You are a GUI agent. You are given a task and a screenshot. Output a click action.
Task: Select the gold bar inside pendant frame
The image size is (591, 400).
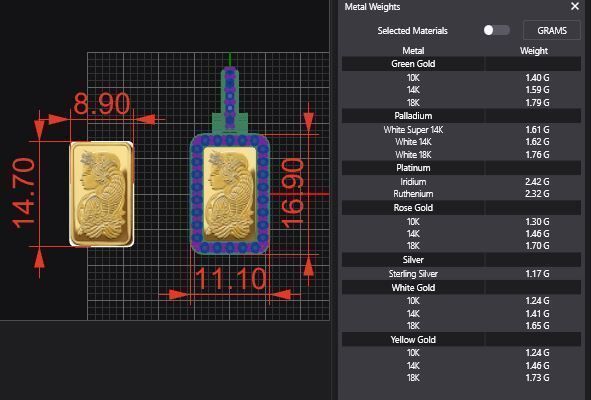pyautogui.click(x=230, y=194)
